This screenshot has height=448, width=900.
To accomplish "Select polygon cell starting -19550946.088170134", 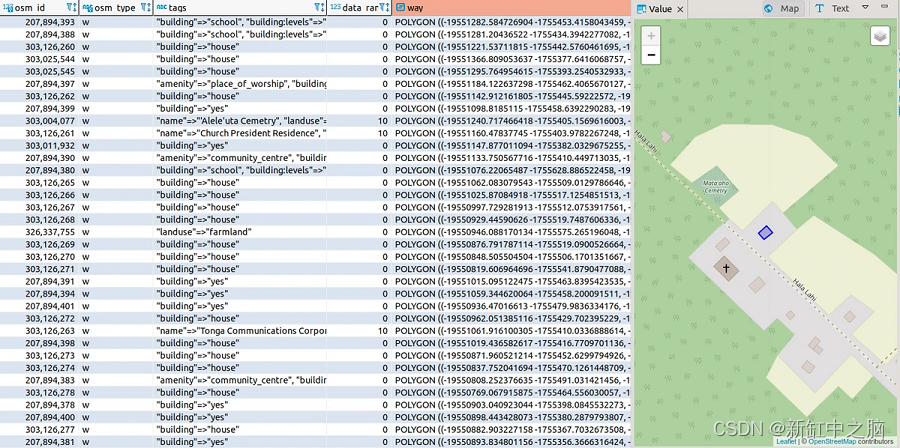I will pos(512,232).
